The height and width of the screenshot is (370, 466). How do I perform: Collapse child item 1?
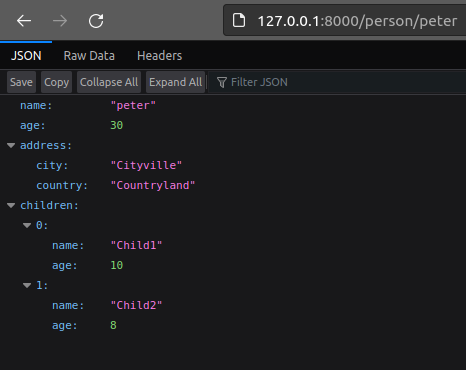pos(27,286)
